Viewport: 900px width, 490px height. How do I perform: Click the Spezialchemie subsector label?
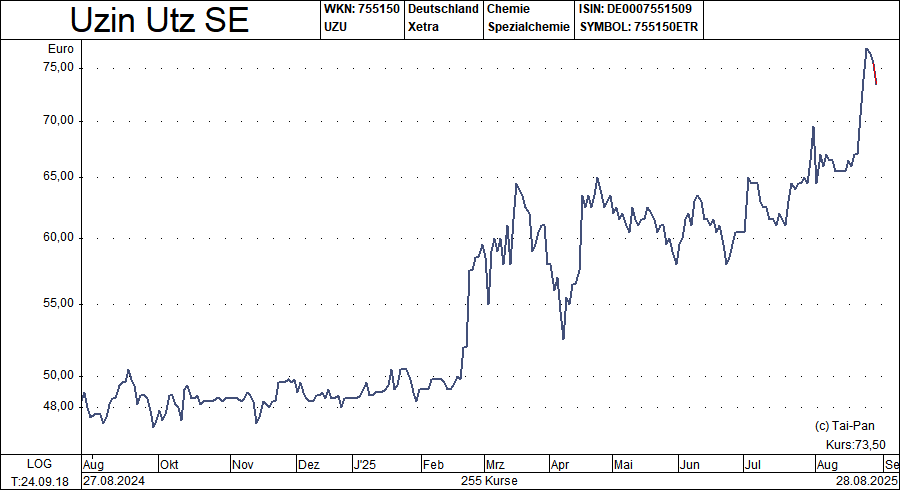coord(529,27)
